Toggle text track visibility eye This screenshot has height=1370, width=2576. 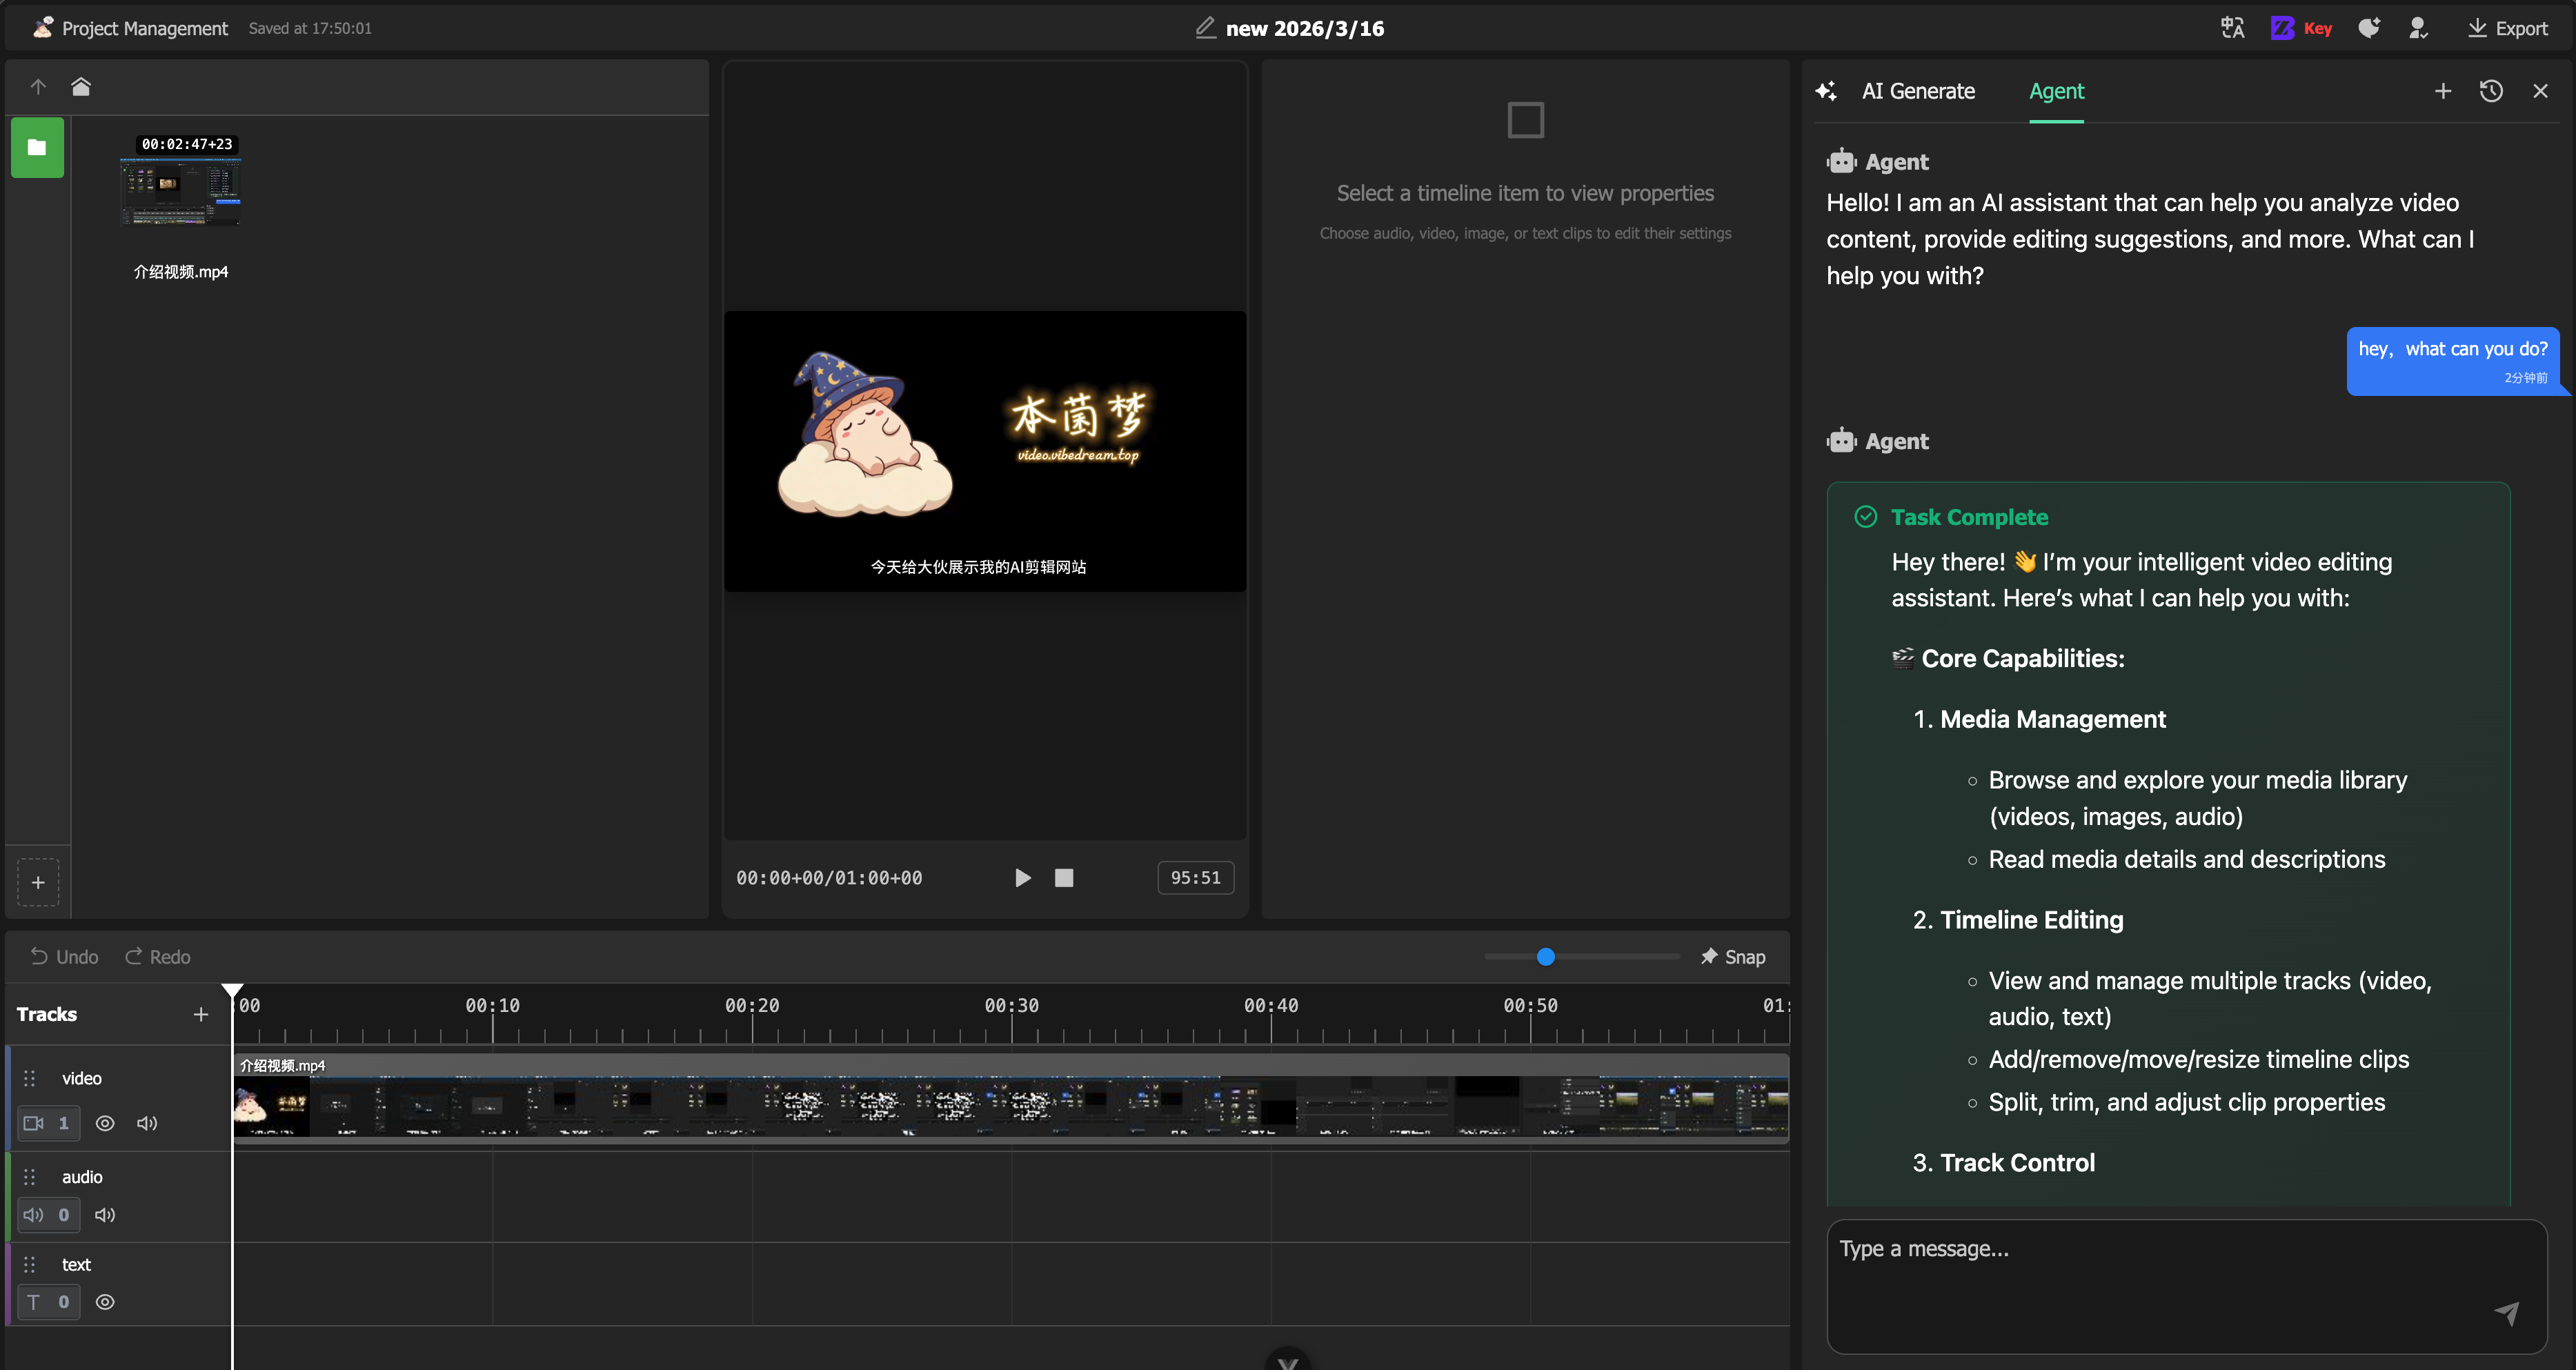105,1302
